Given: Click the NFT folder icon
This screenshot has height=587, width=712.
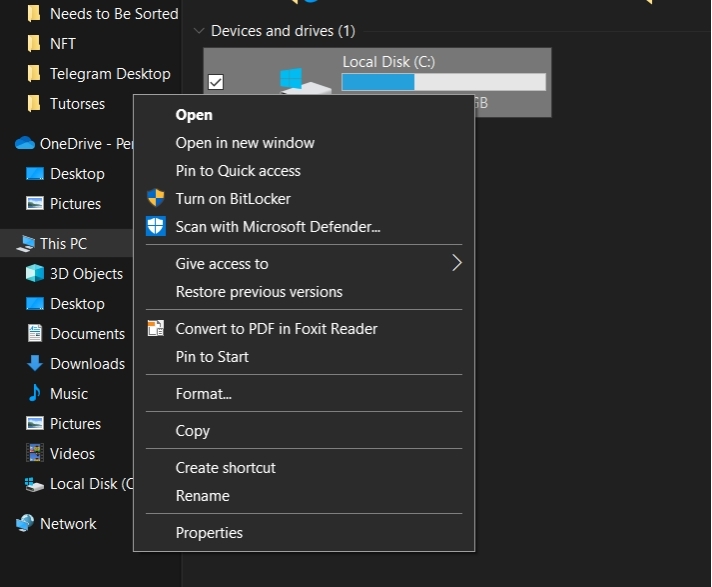Looking at the screenshot, I should pyautogui.click(x=34, y=44).
